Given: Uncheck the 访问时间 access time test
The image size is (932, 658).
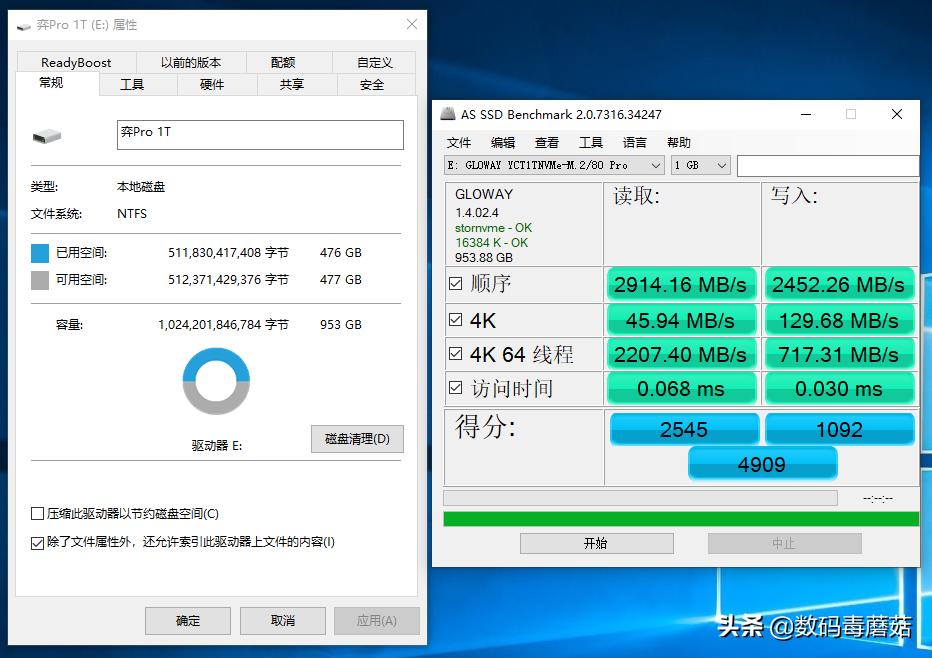Looking at the screenshot, I should (x=455, y=388).
